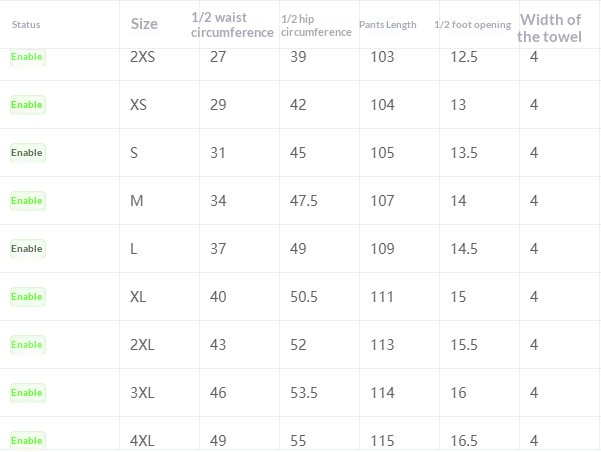Select the 3XL size cell

click(x=142, y=393)
